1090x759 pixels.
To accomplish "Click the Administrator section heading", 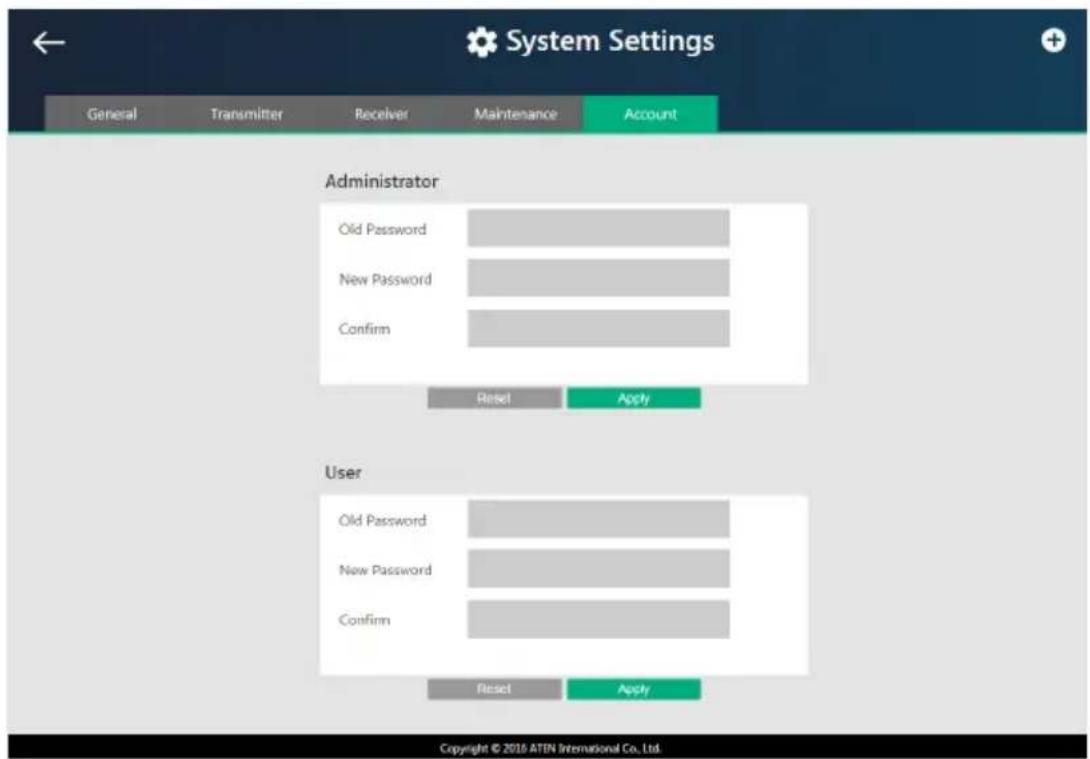I will click(x=382, y=181).
